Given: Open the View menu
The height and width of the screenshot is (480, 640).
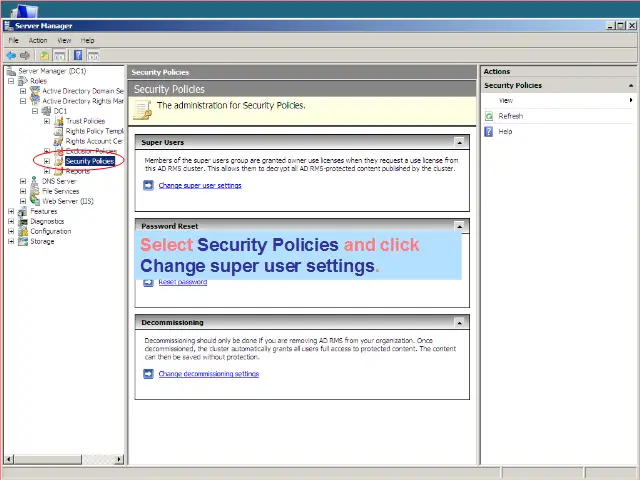Looking at the screenshot, I should click(64, 40).
